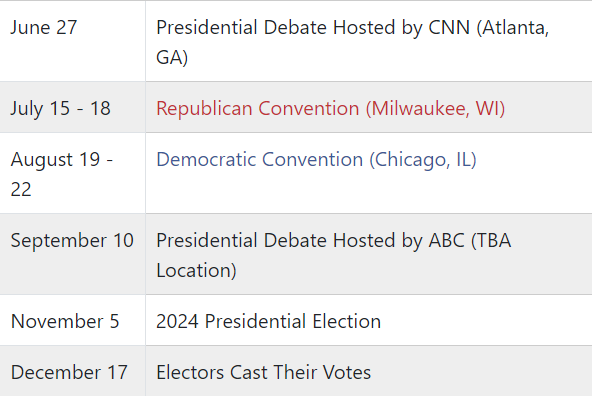Click the "GA)" text on the wrapped line
This screenshot has width=592, height=396.
coord(172,58)
